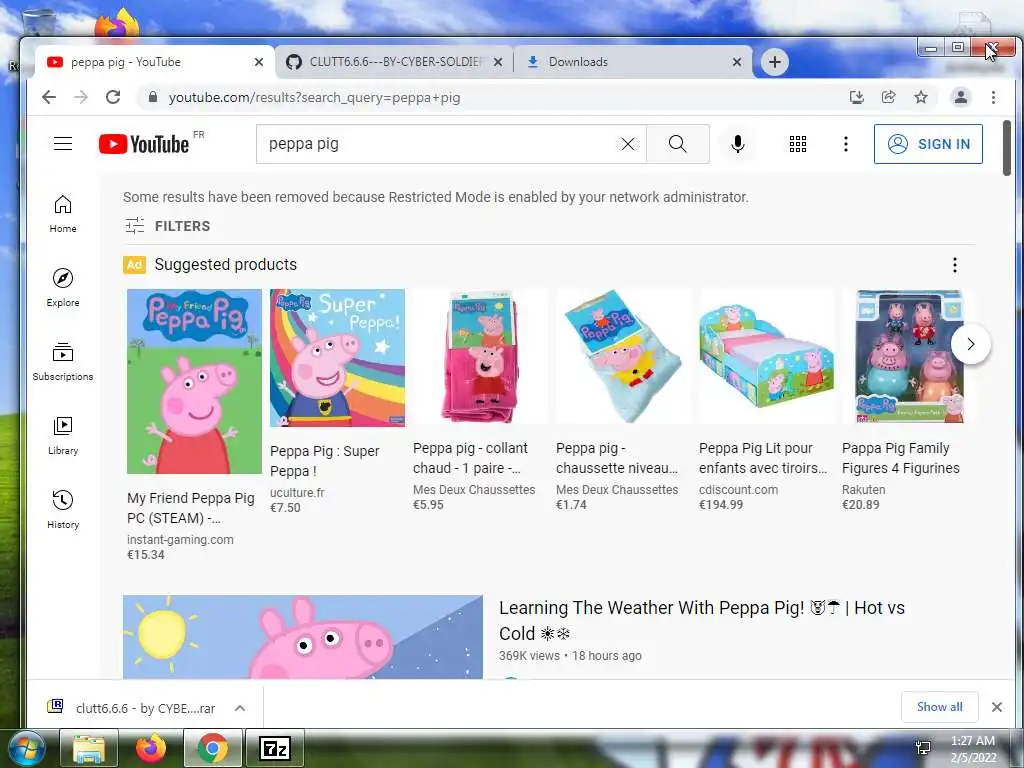Open Peppa Pig Lit pour enfants image
The image size is (1024, 768).
[x=766, y=357]
